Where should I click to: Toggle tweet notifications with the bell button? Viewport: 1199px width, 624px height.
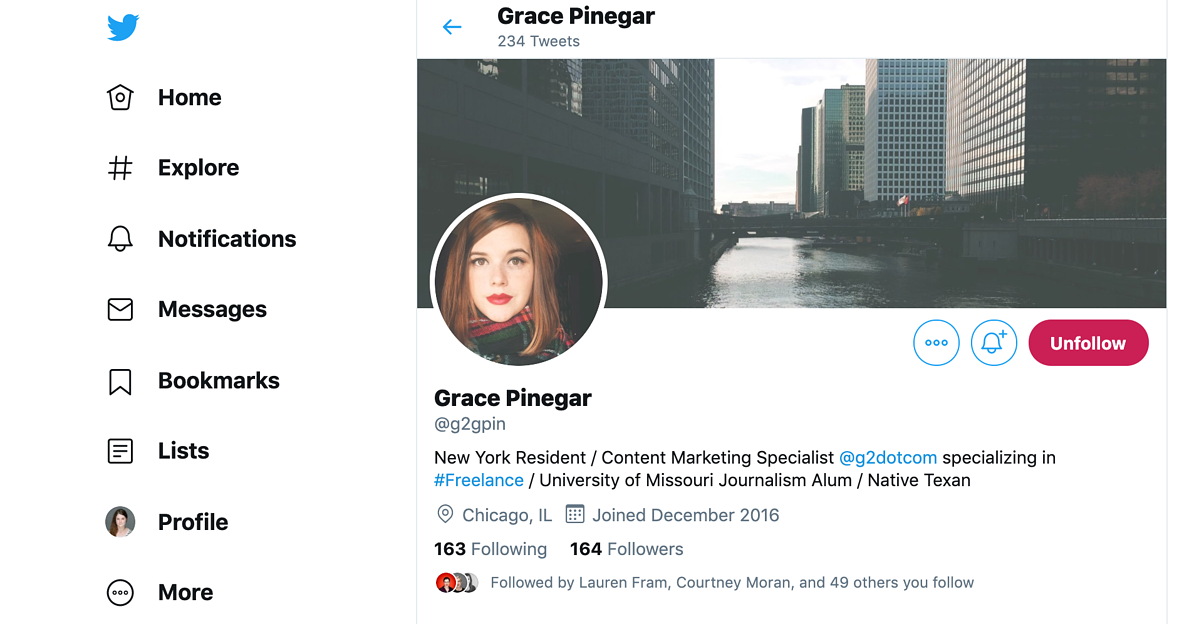pos(993,342)
